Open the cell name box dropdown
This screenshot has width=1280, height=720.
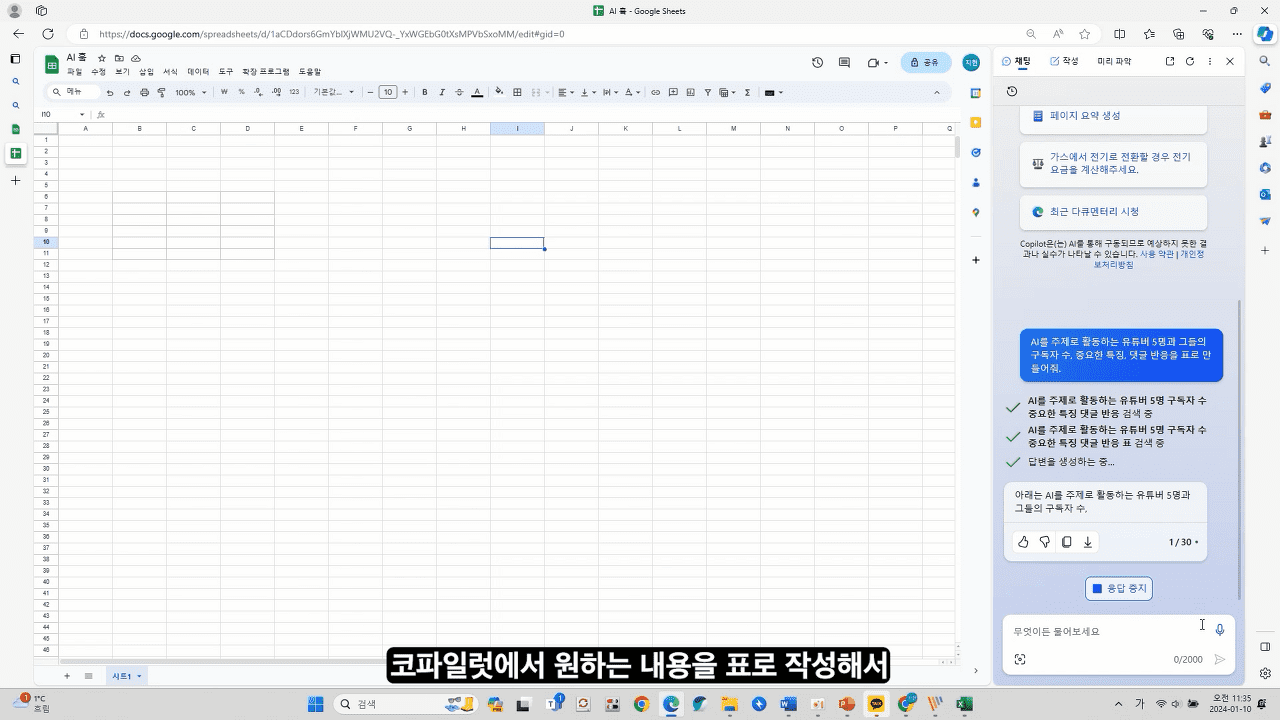click(80, 113)
